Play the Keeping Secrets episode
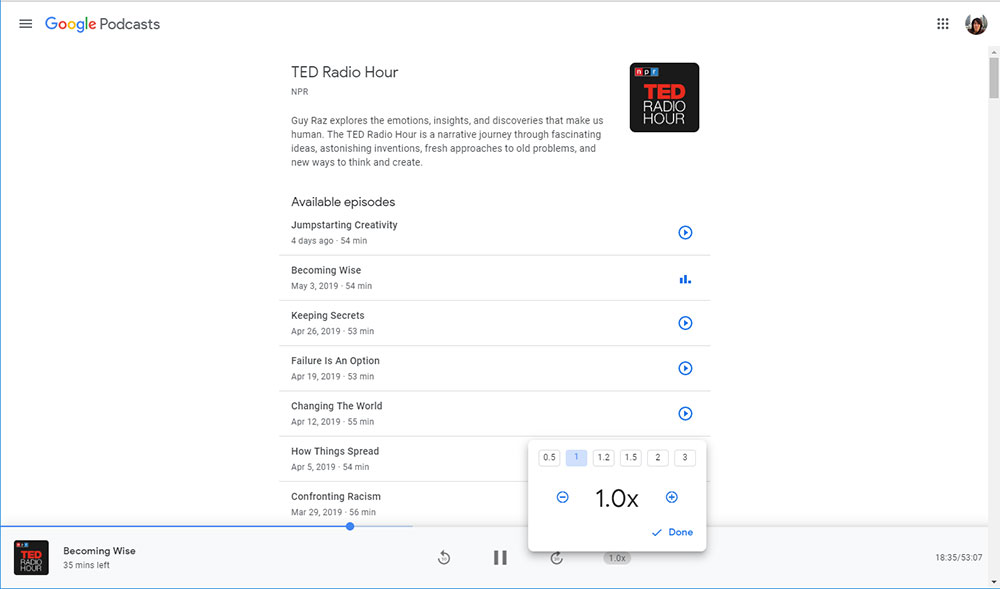1000x589 pixels. (x=685, y=323)
